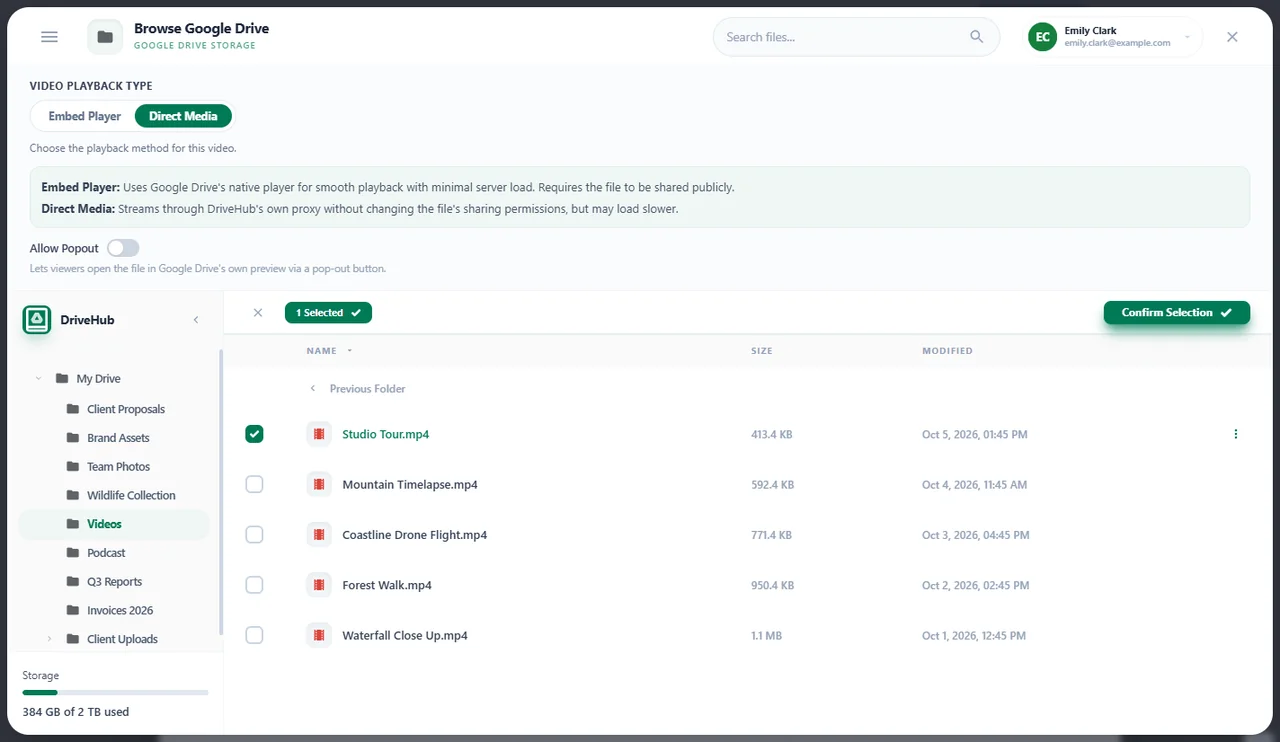Open the hamburger menu icon
The width and height of the screenshot is (1280, 742).
click(49, 37)
